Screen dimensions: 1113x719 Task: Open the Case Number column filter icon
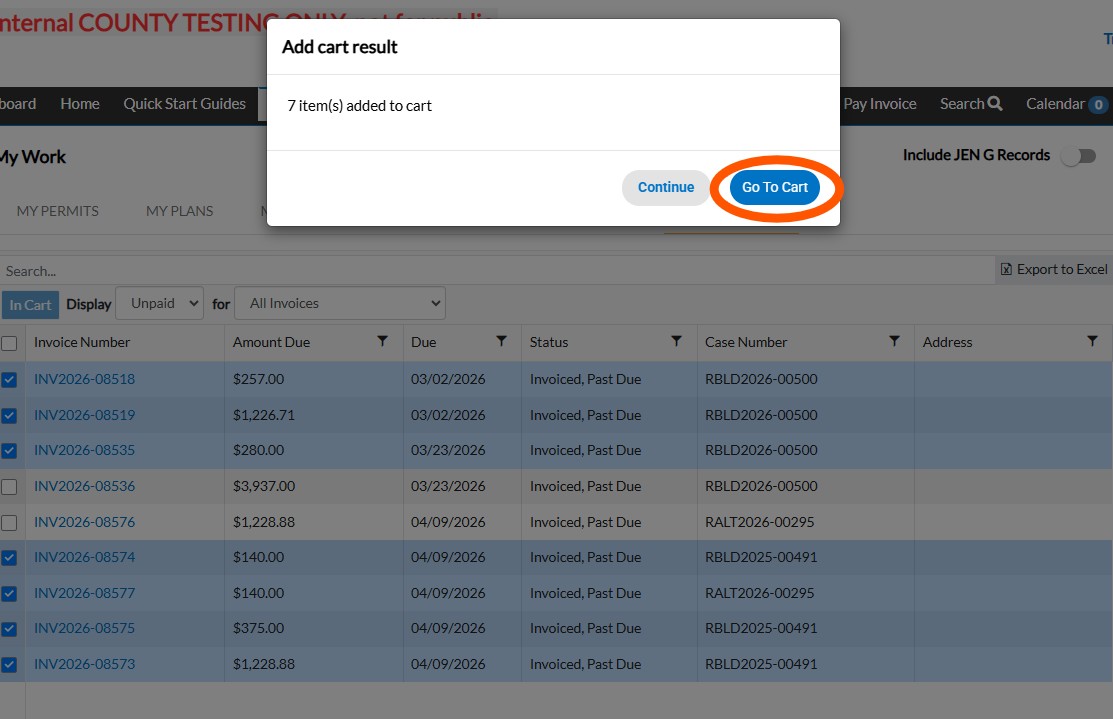pos(894,341)
